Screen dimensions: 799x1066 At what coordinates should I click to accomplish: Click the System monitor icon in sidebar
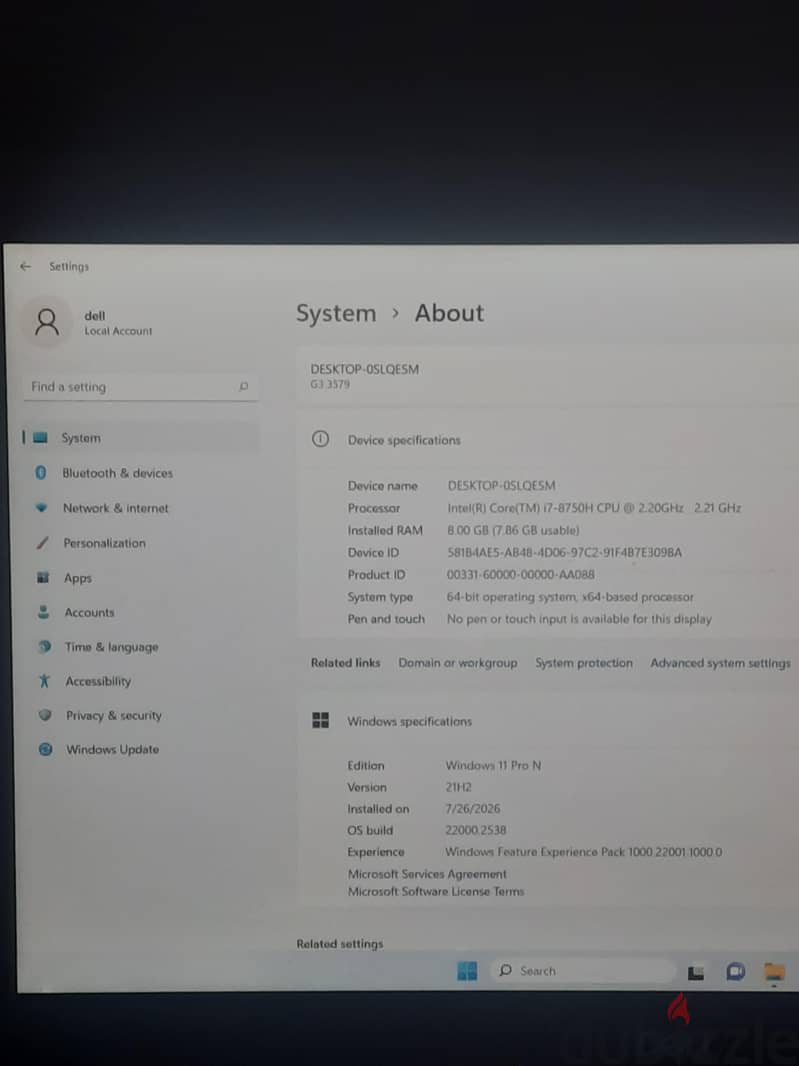(x=41, y=438)
